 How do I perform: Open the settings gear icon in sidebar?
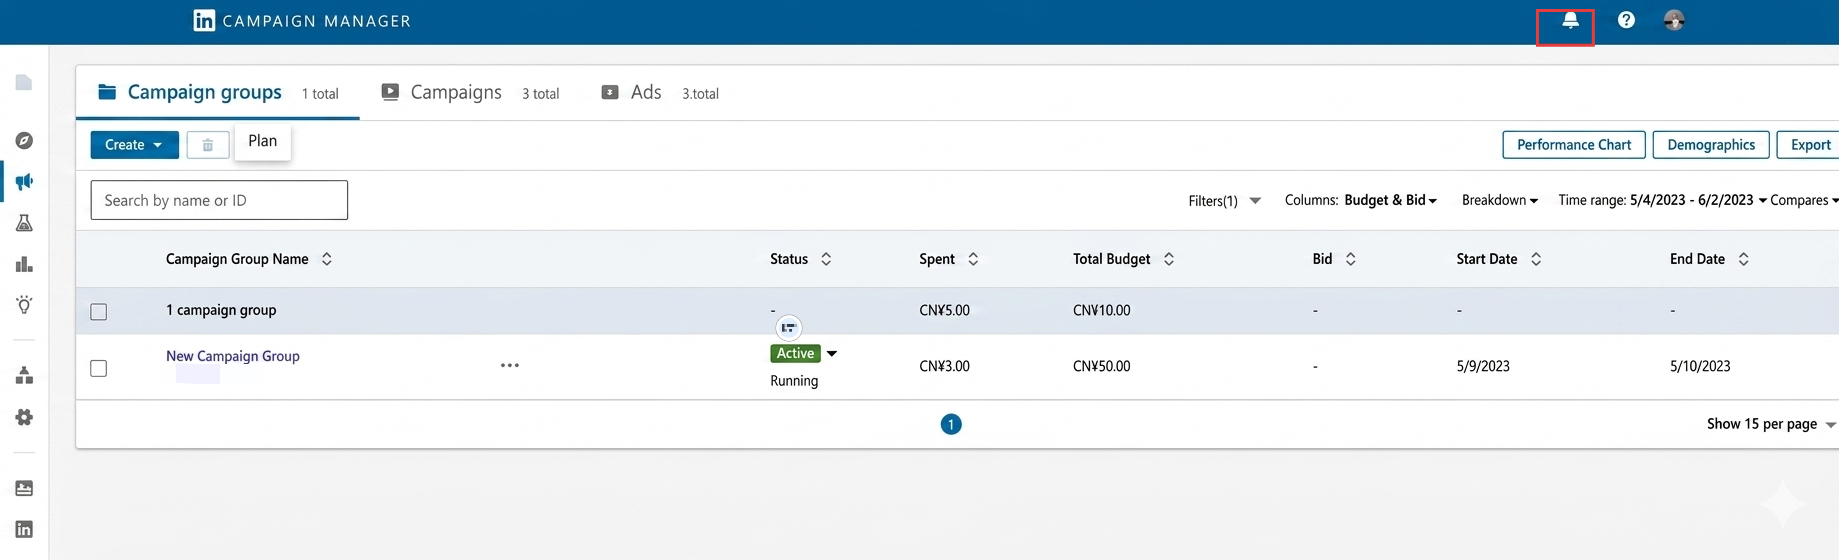click(24, 417)
